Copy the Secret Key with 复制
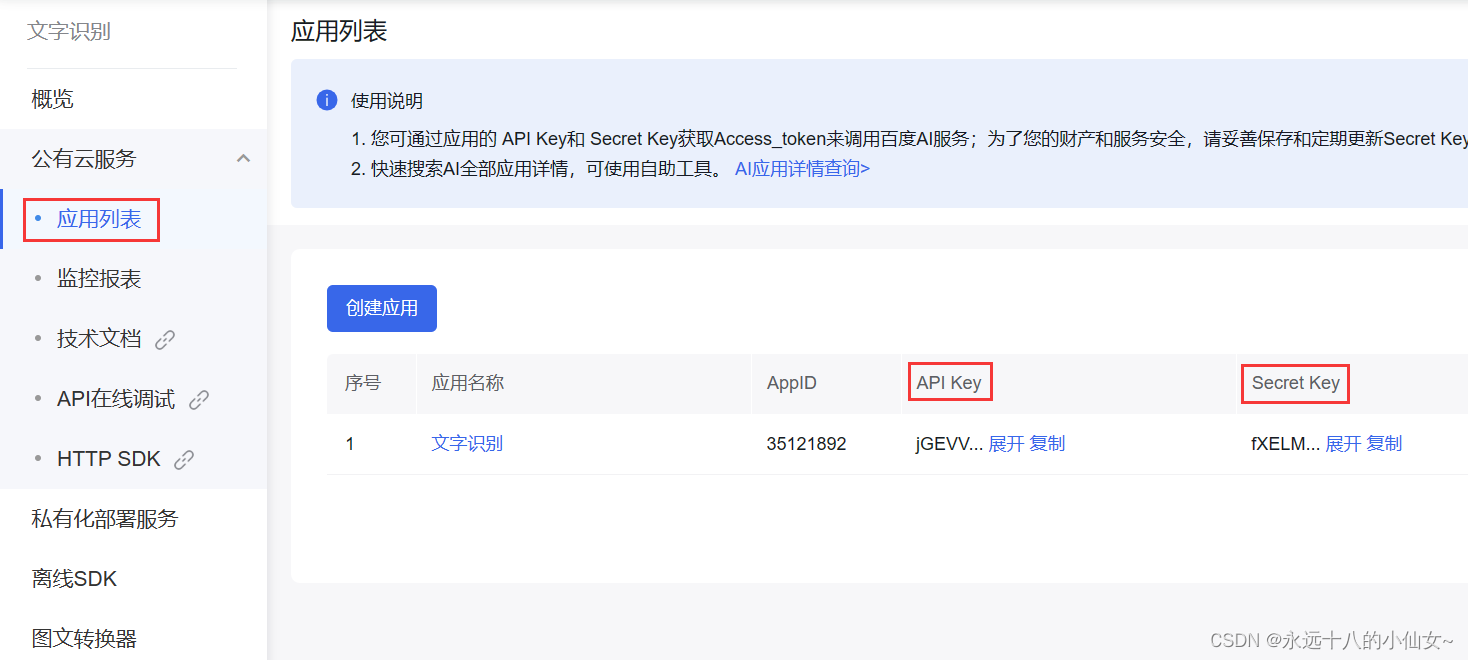The height and width of the screenshot is (660, 1468). [x=1384, y=444]
